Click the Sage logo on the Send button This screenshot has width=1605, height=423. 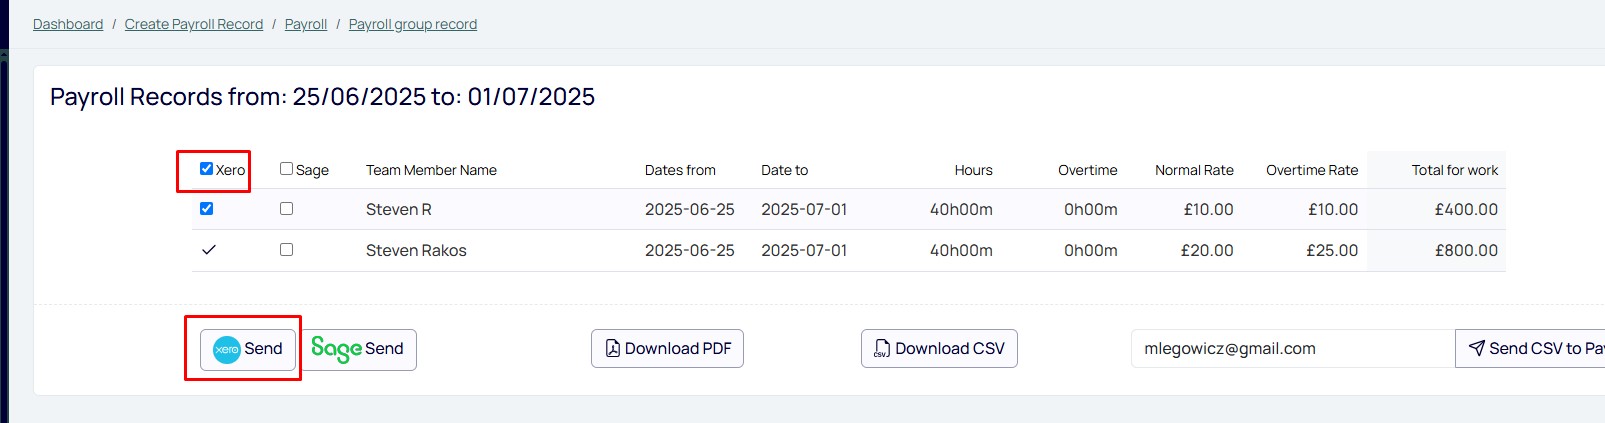pos(336,348)
